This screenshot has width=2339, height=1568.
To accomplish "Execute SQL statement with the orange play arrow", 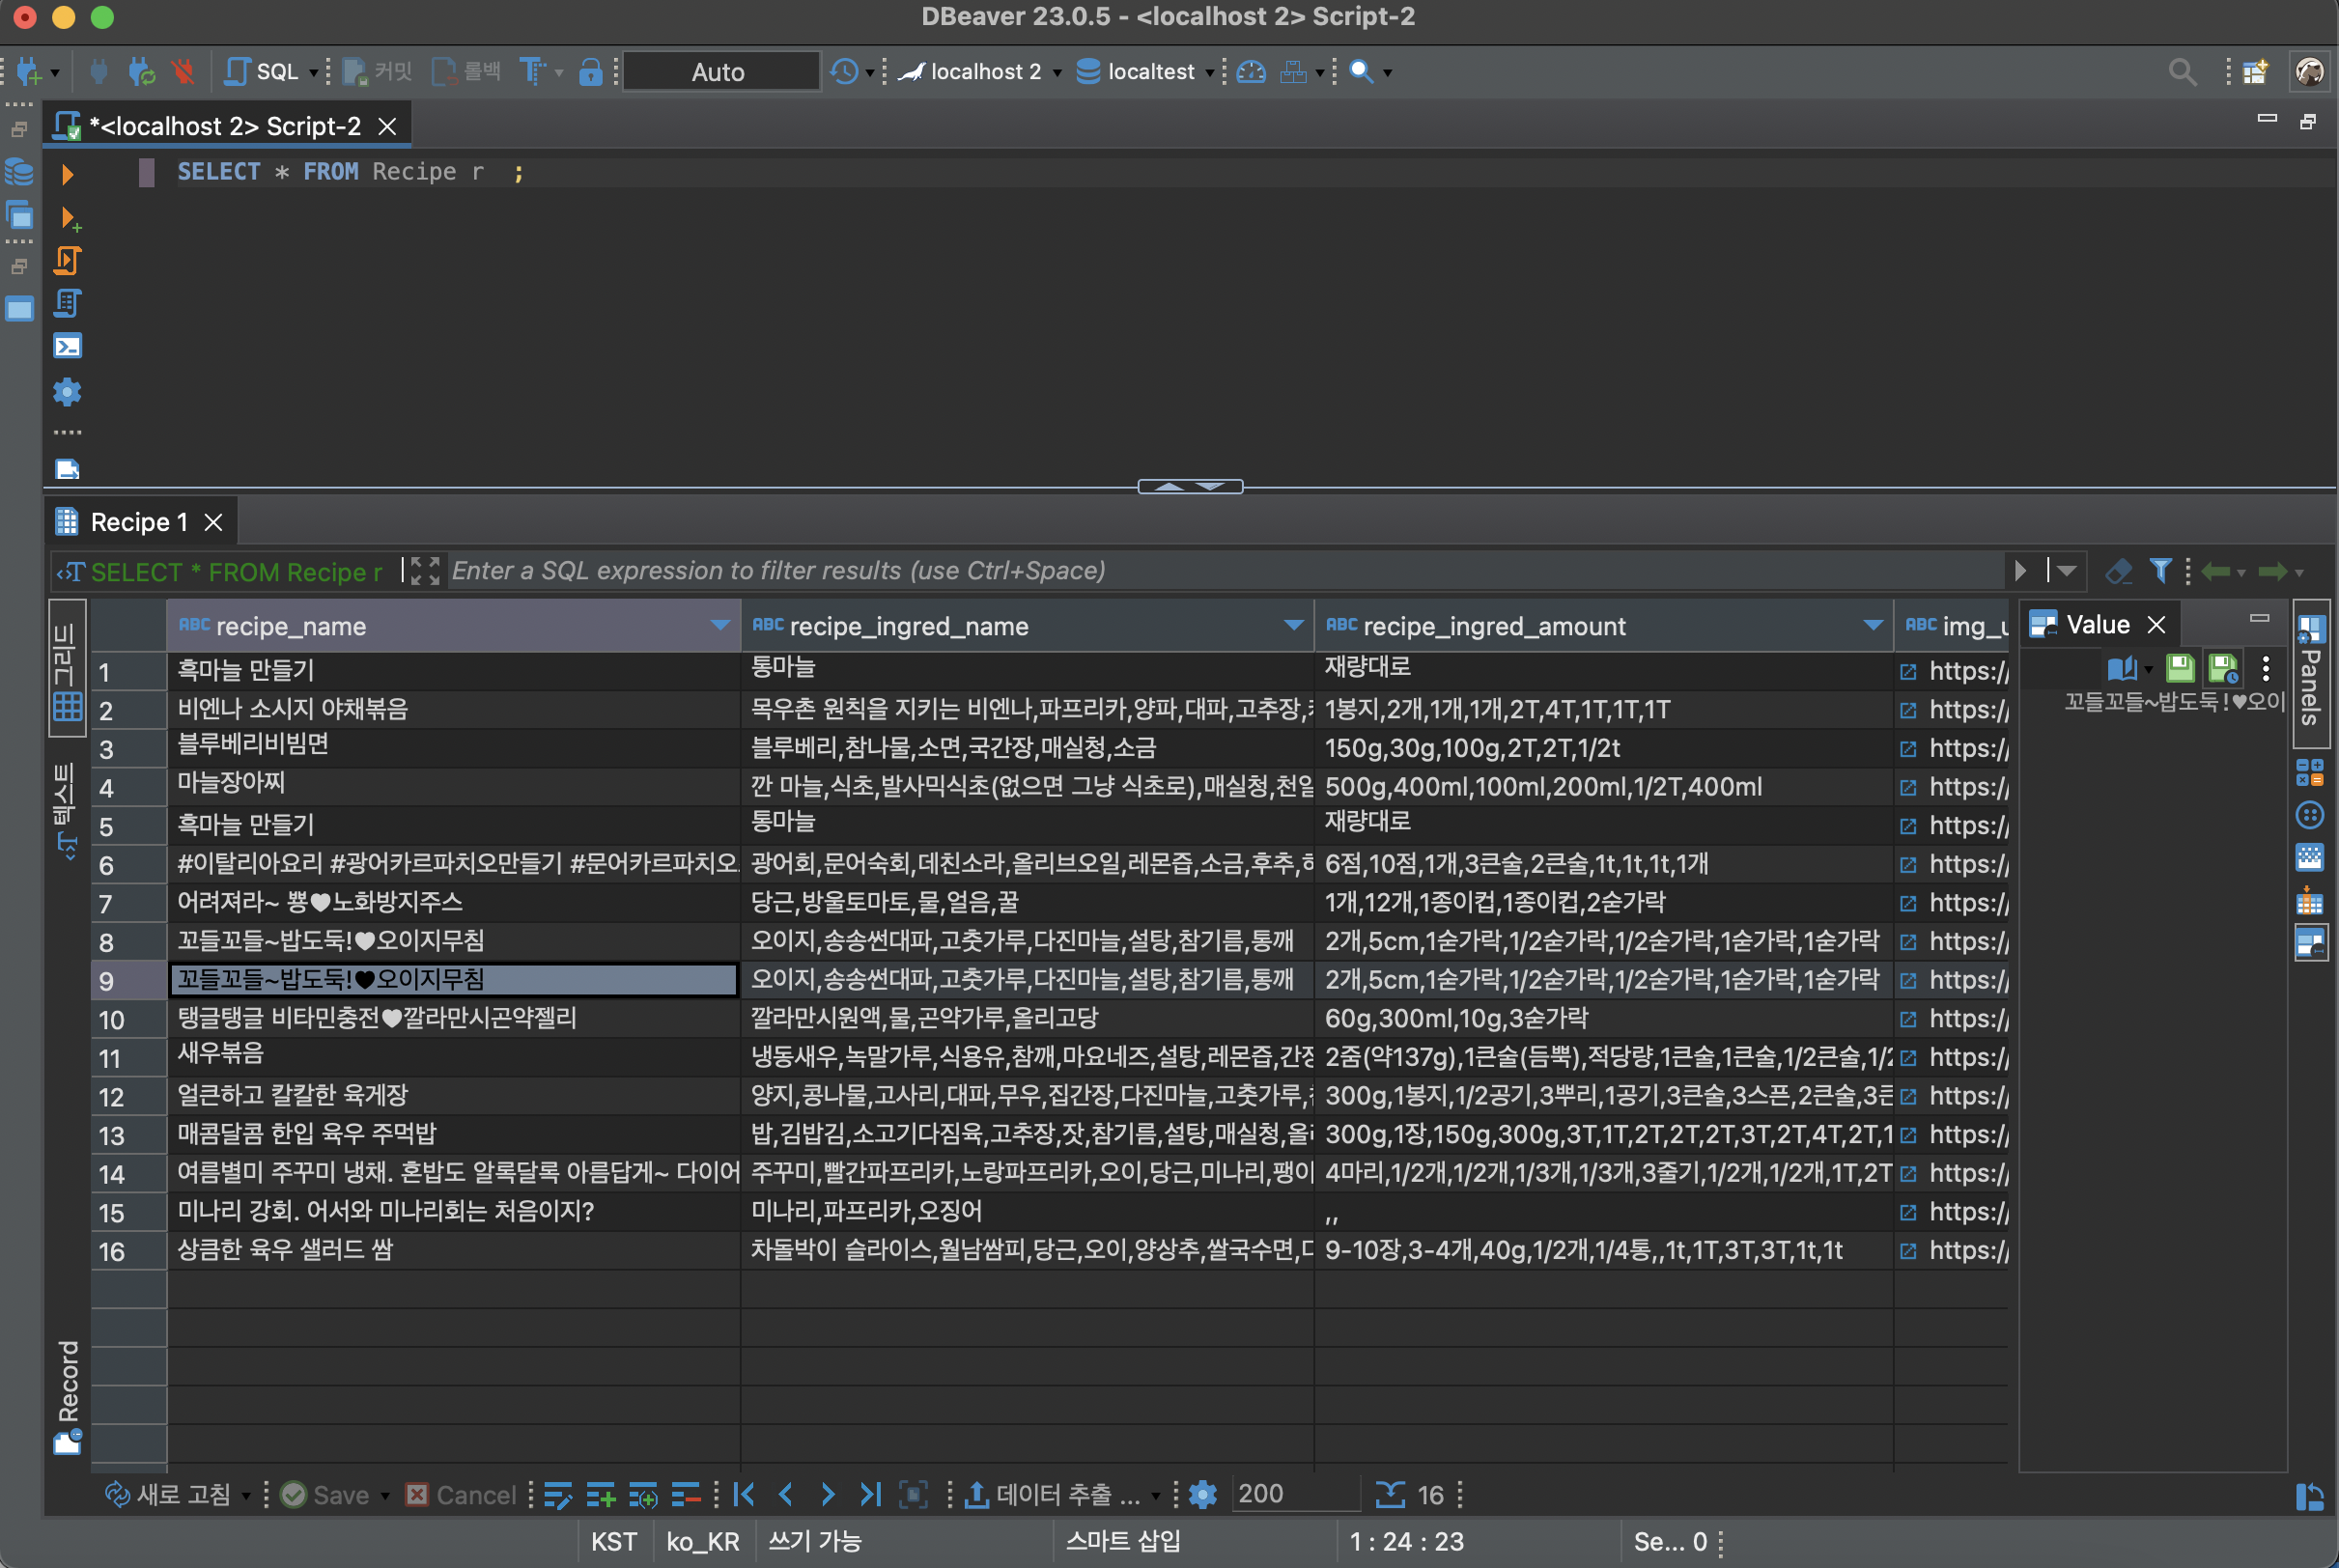I will [x=67, y=174].
